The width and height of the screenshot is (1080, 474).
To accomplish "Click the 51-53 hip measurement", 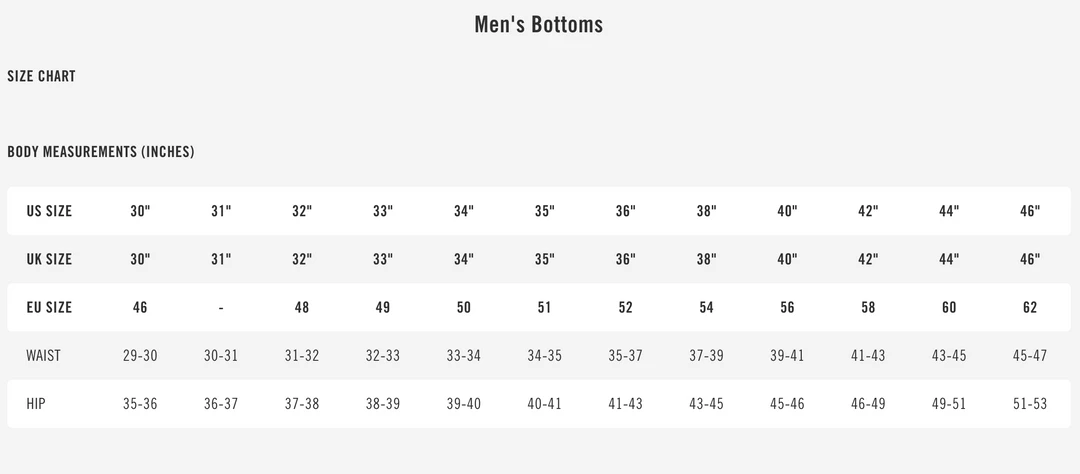I will pyautogui.click(x=1030, y=403).
